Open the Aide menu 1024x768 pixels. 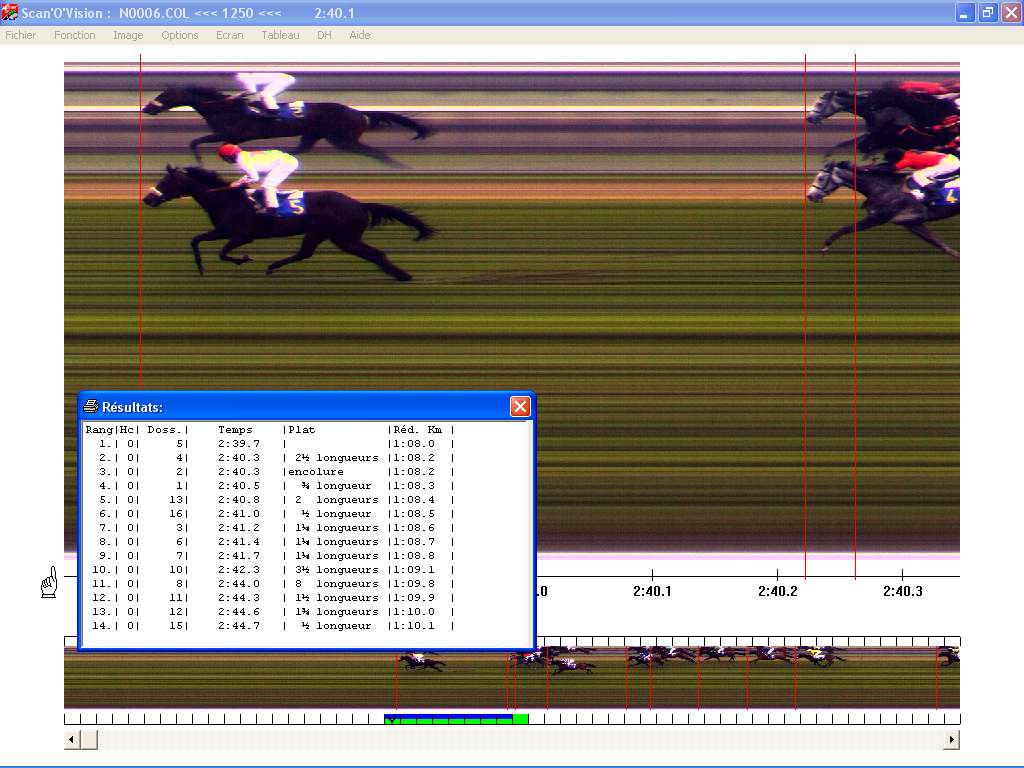click(x=359, y=35)
